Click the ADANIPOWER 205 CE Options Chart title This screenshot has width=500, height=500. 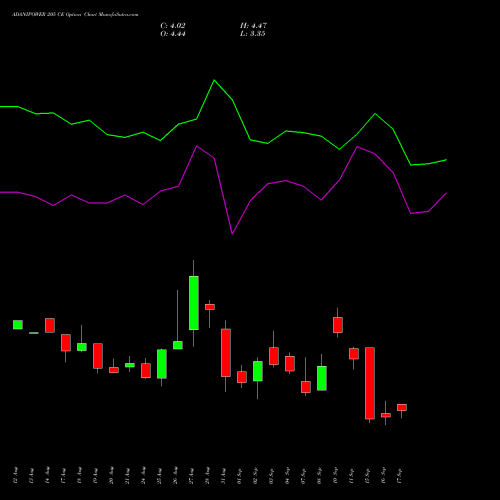75,15
